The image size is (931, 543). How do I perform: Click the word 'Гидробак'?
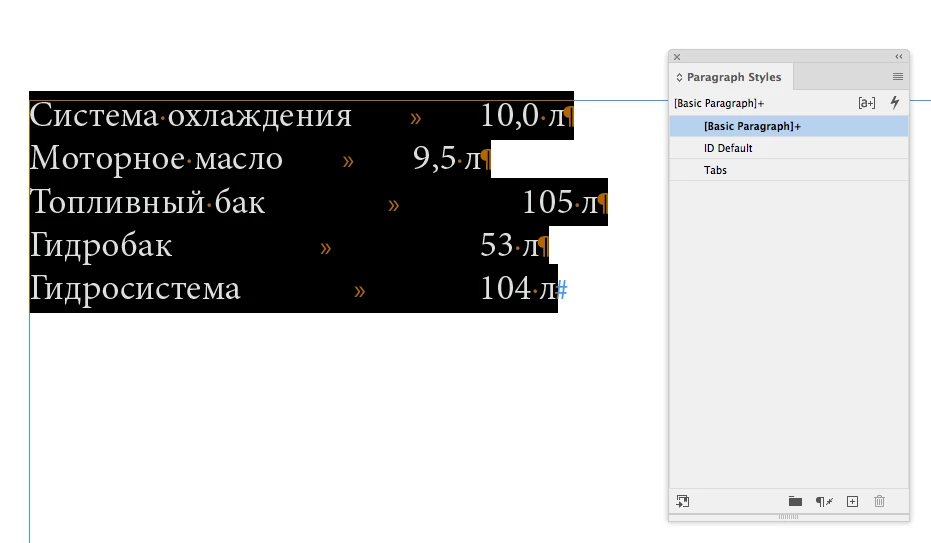(x=101, y=246)
